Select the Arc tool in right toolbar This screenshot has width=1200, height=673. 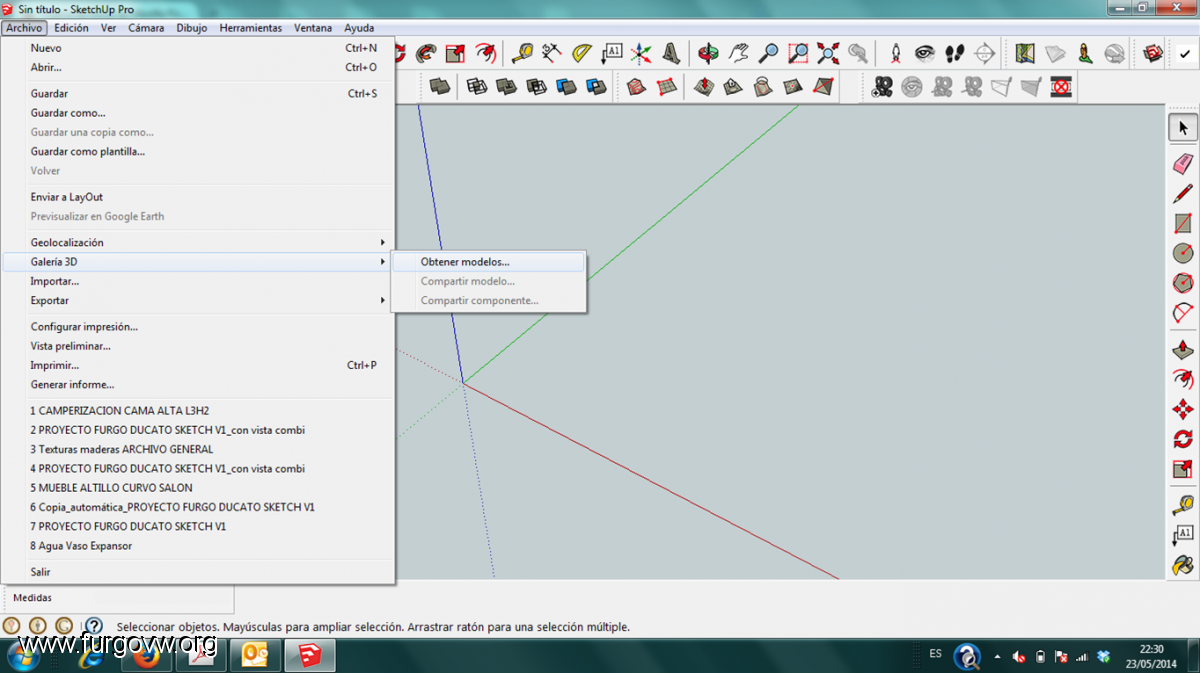(1183, 313)
